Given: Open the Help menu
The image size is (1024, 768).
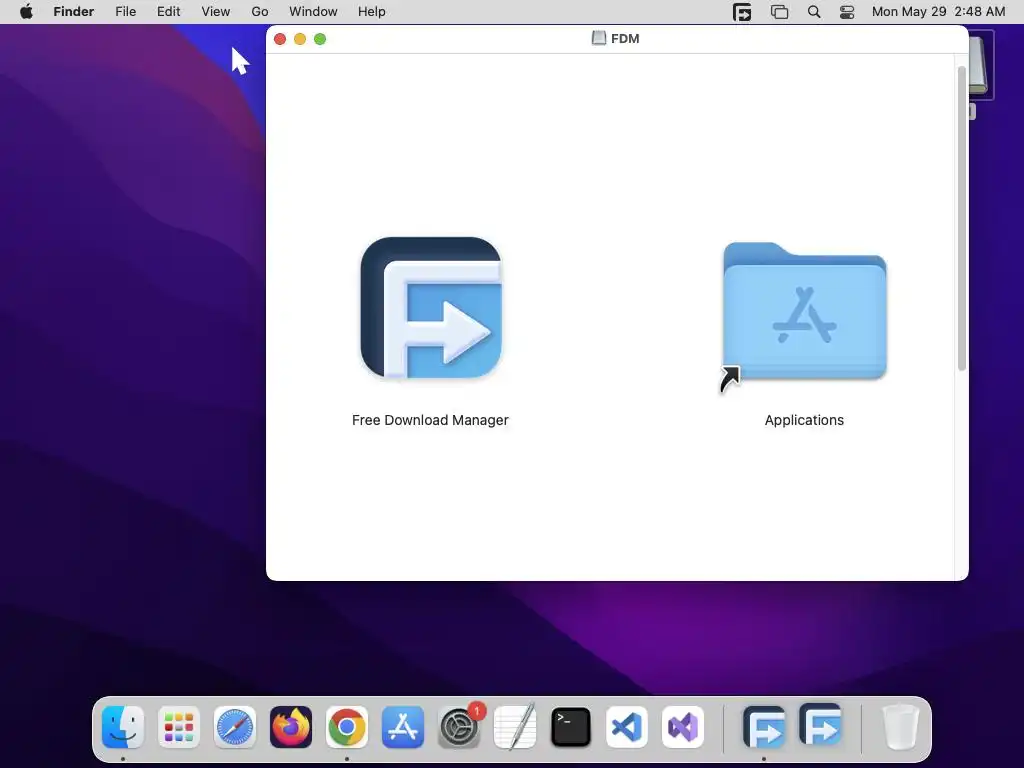Looking at the screenshot, I should [372, 11].
